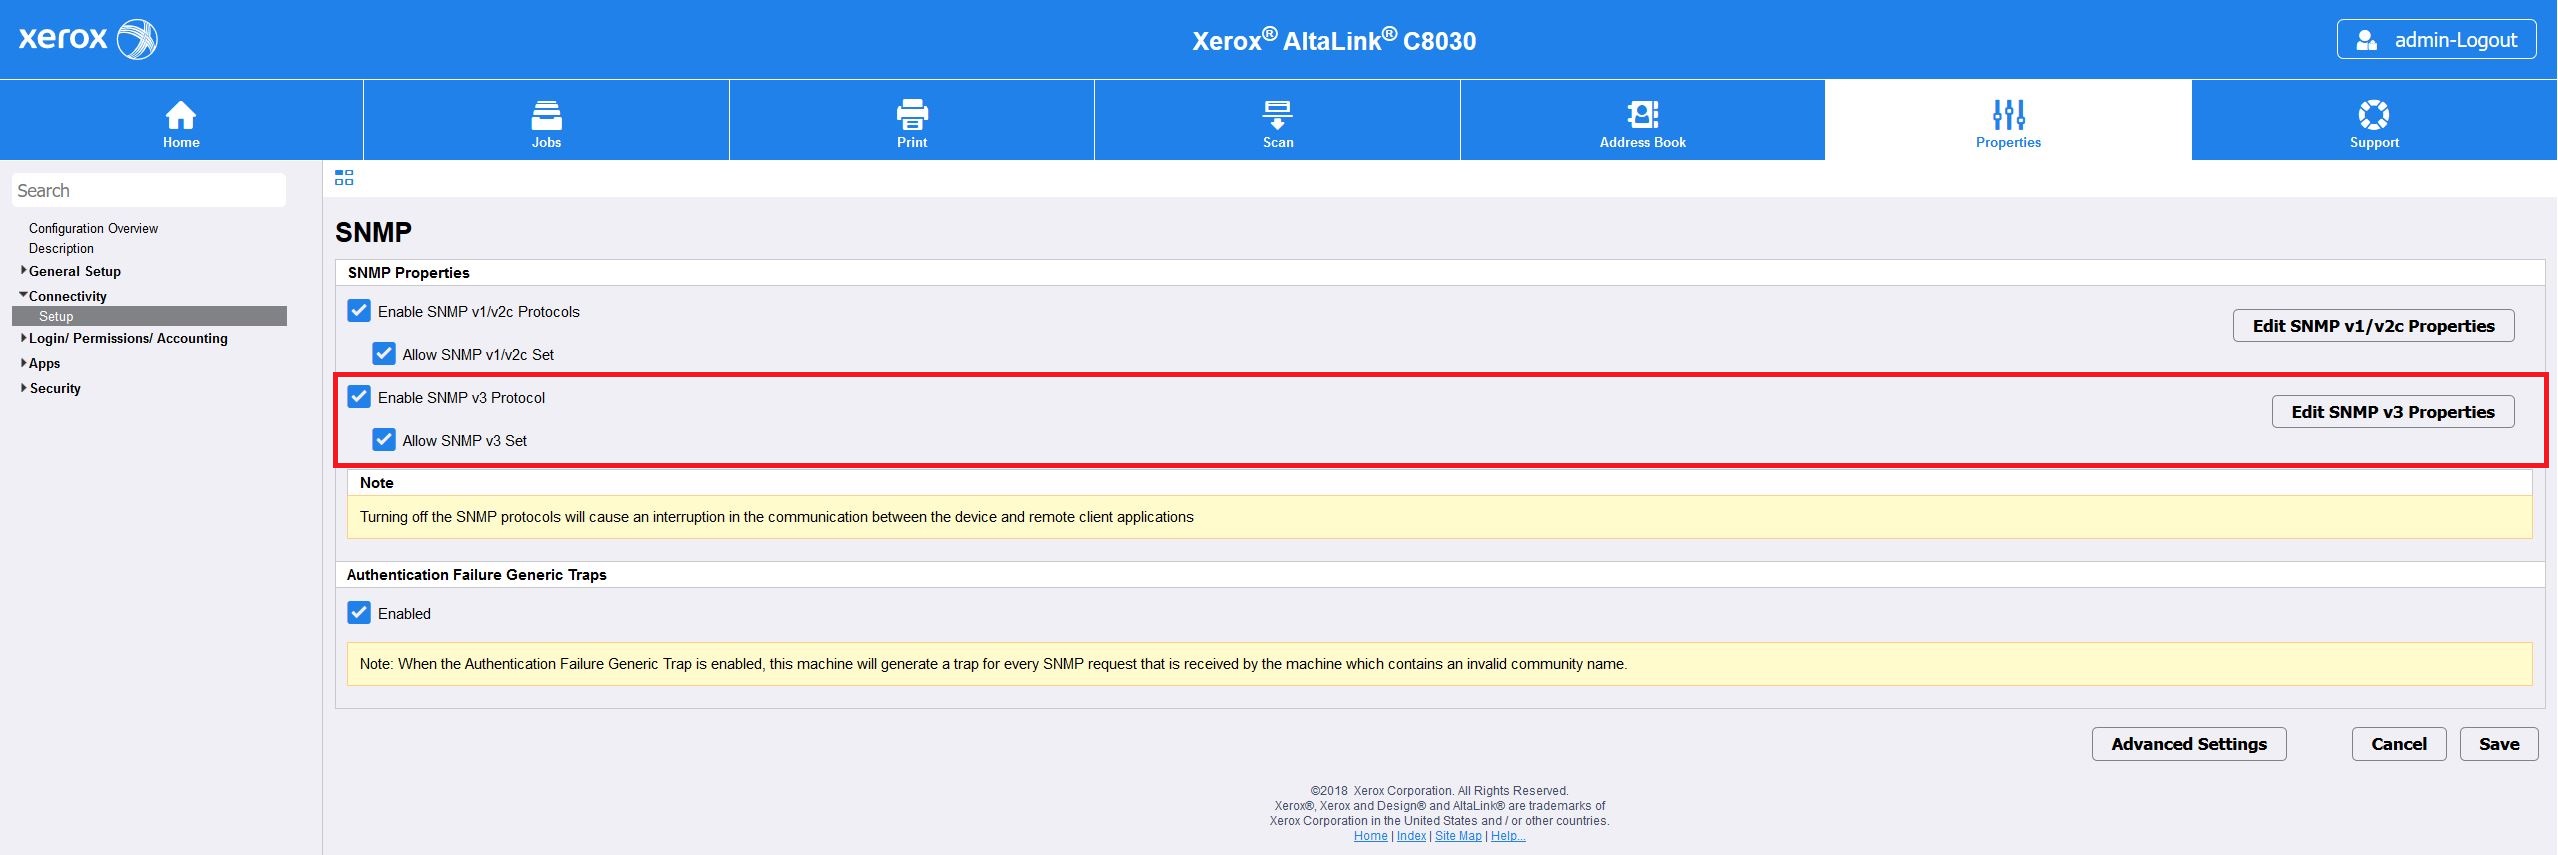Uncheck Enable SNMP v1/v2c Protocols
Viewport: 2558px width, 855px height.
(x=359, y=311)
